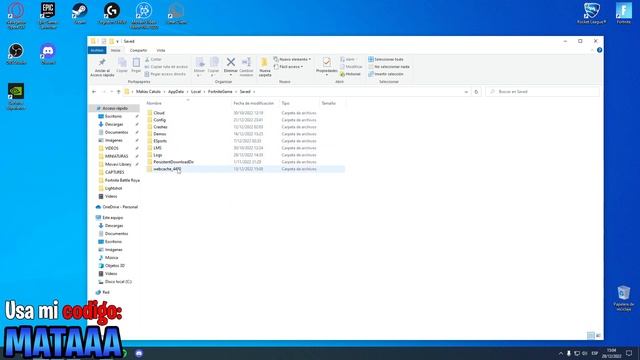Sort by the Nombre column header
Image resolution: width=640 pixels, height=360 pixels.
click(154, 103)
